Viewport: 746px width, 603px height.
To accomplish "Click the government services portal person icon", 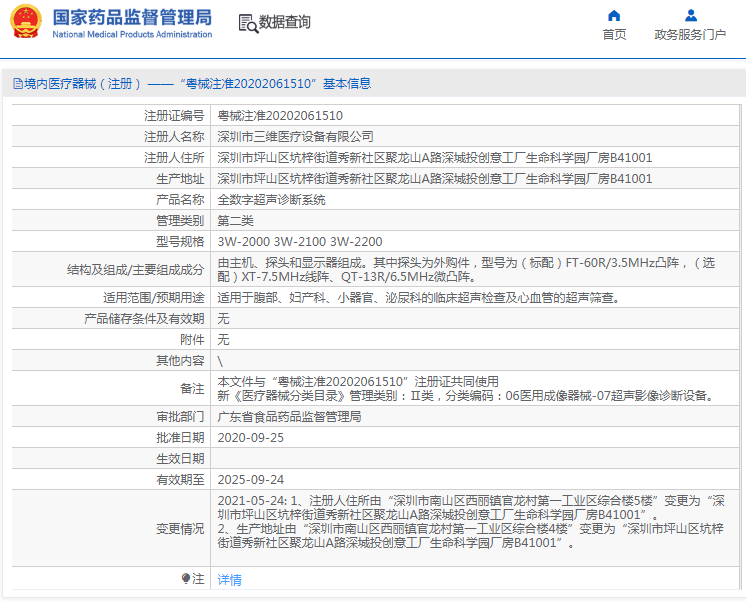I will coord(690,16).
